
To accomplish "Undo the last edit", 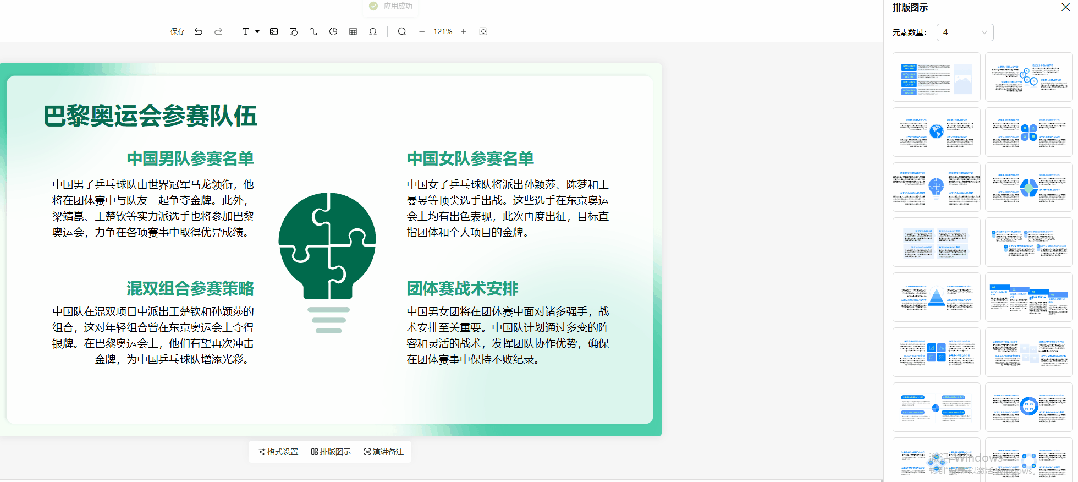I will [198, 31].
